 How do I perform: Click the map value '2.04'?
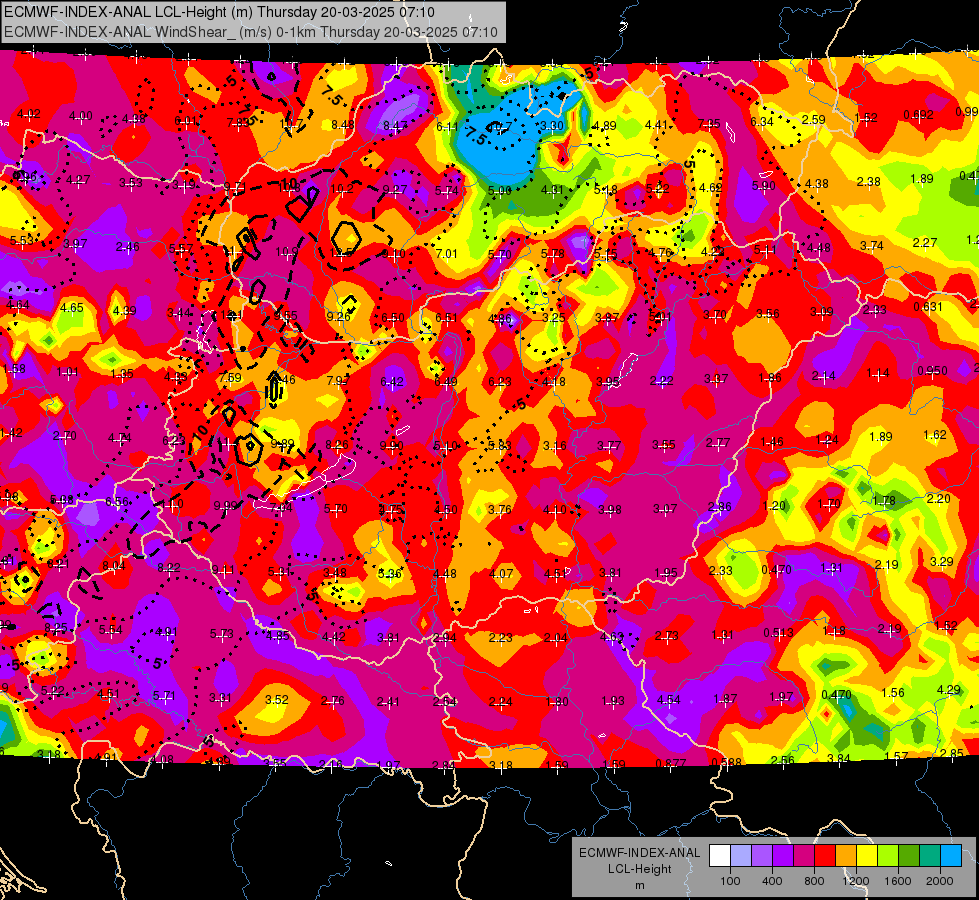556,637
